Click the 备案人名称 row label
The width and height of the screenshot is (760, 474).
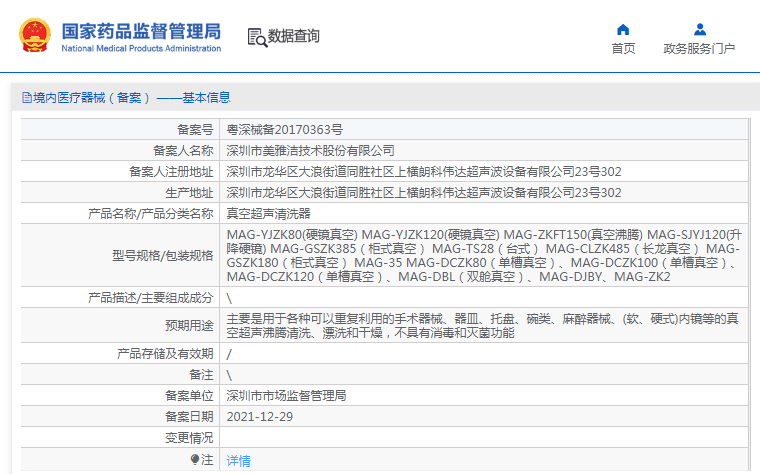[x=183, y=151]
